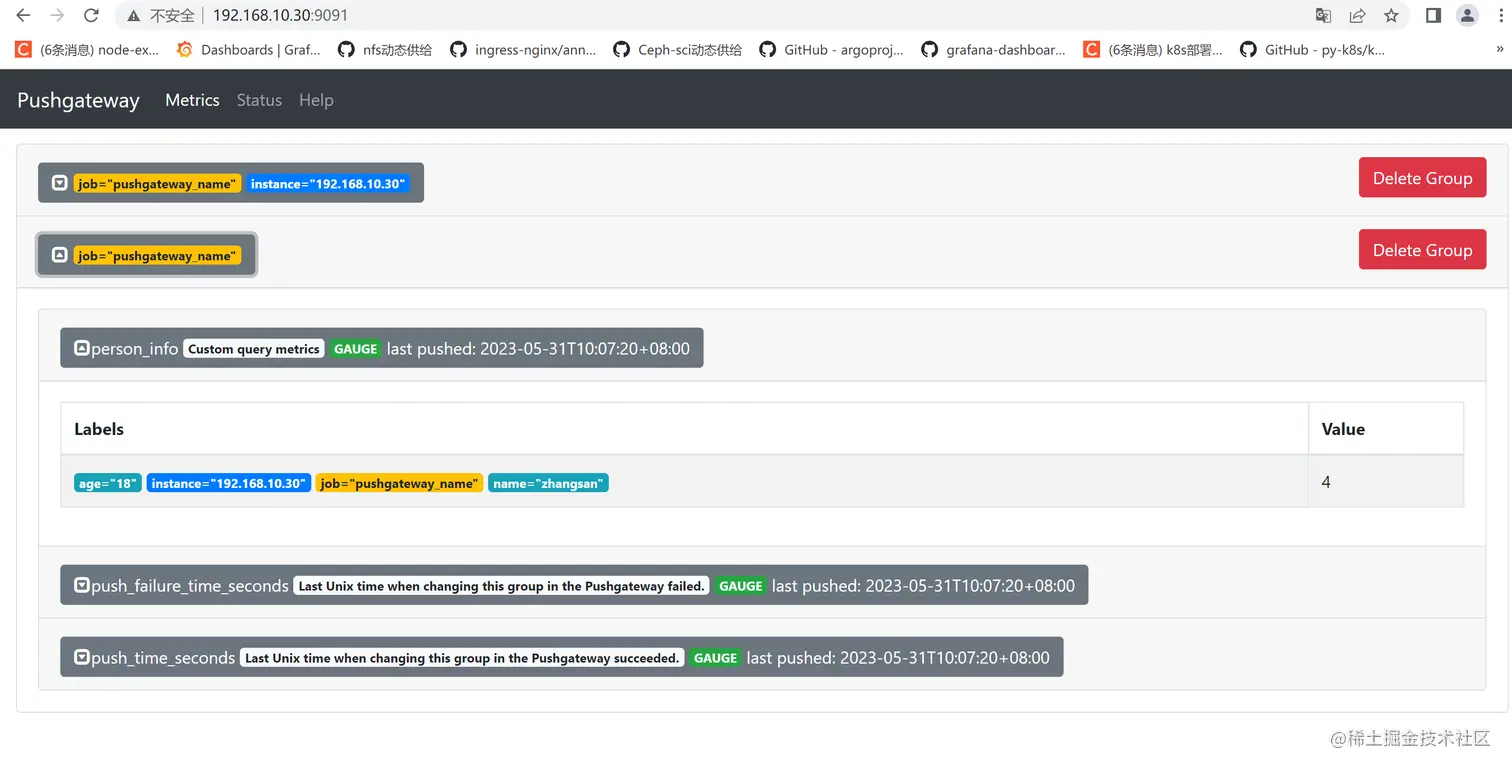Click the not-secure warning icon

[133, 16]
